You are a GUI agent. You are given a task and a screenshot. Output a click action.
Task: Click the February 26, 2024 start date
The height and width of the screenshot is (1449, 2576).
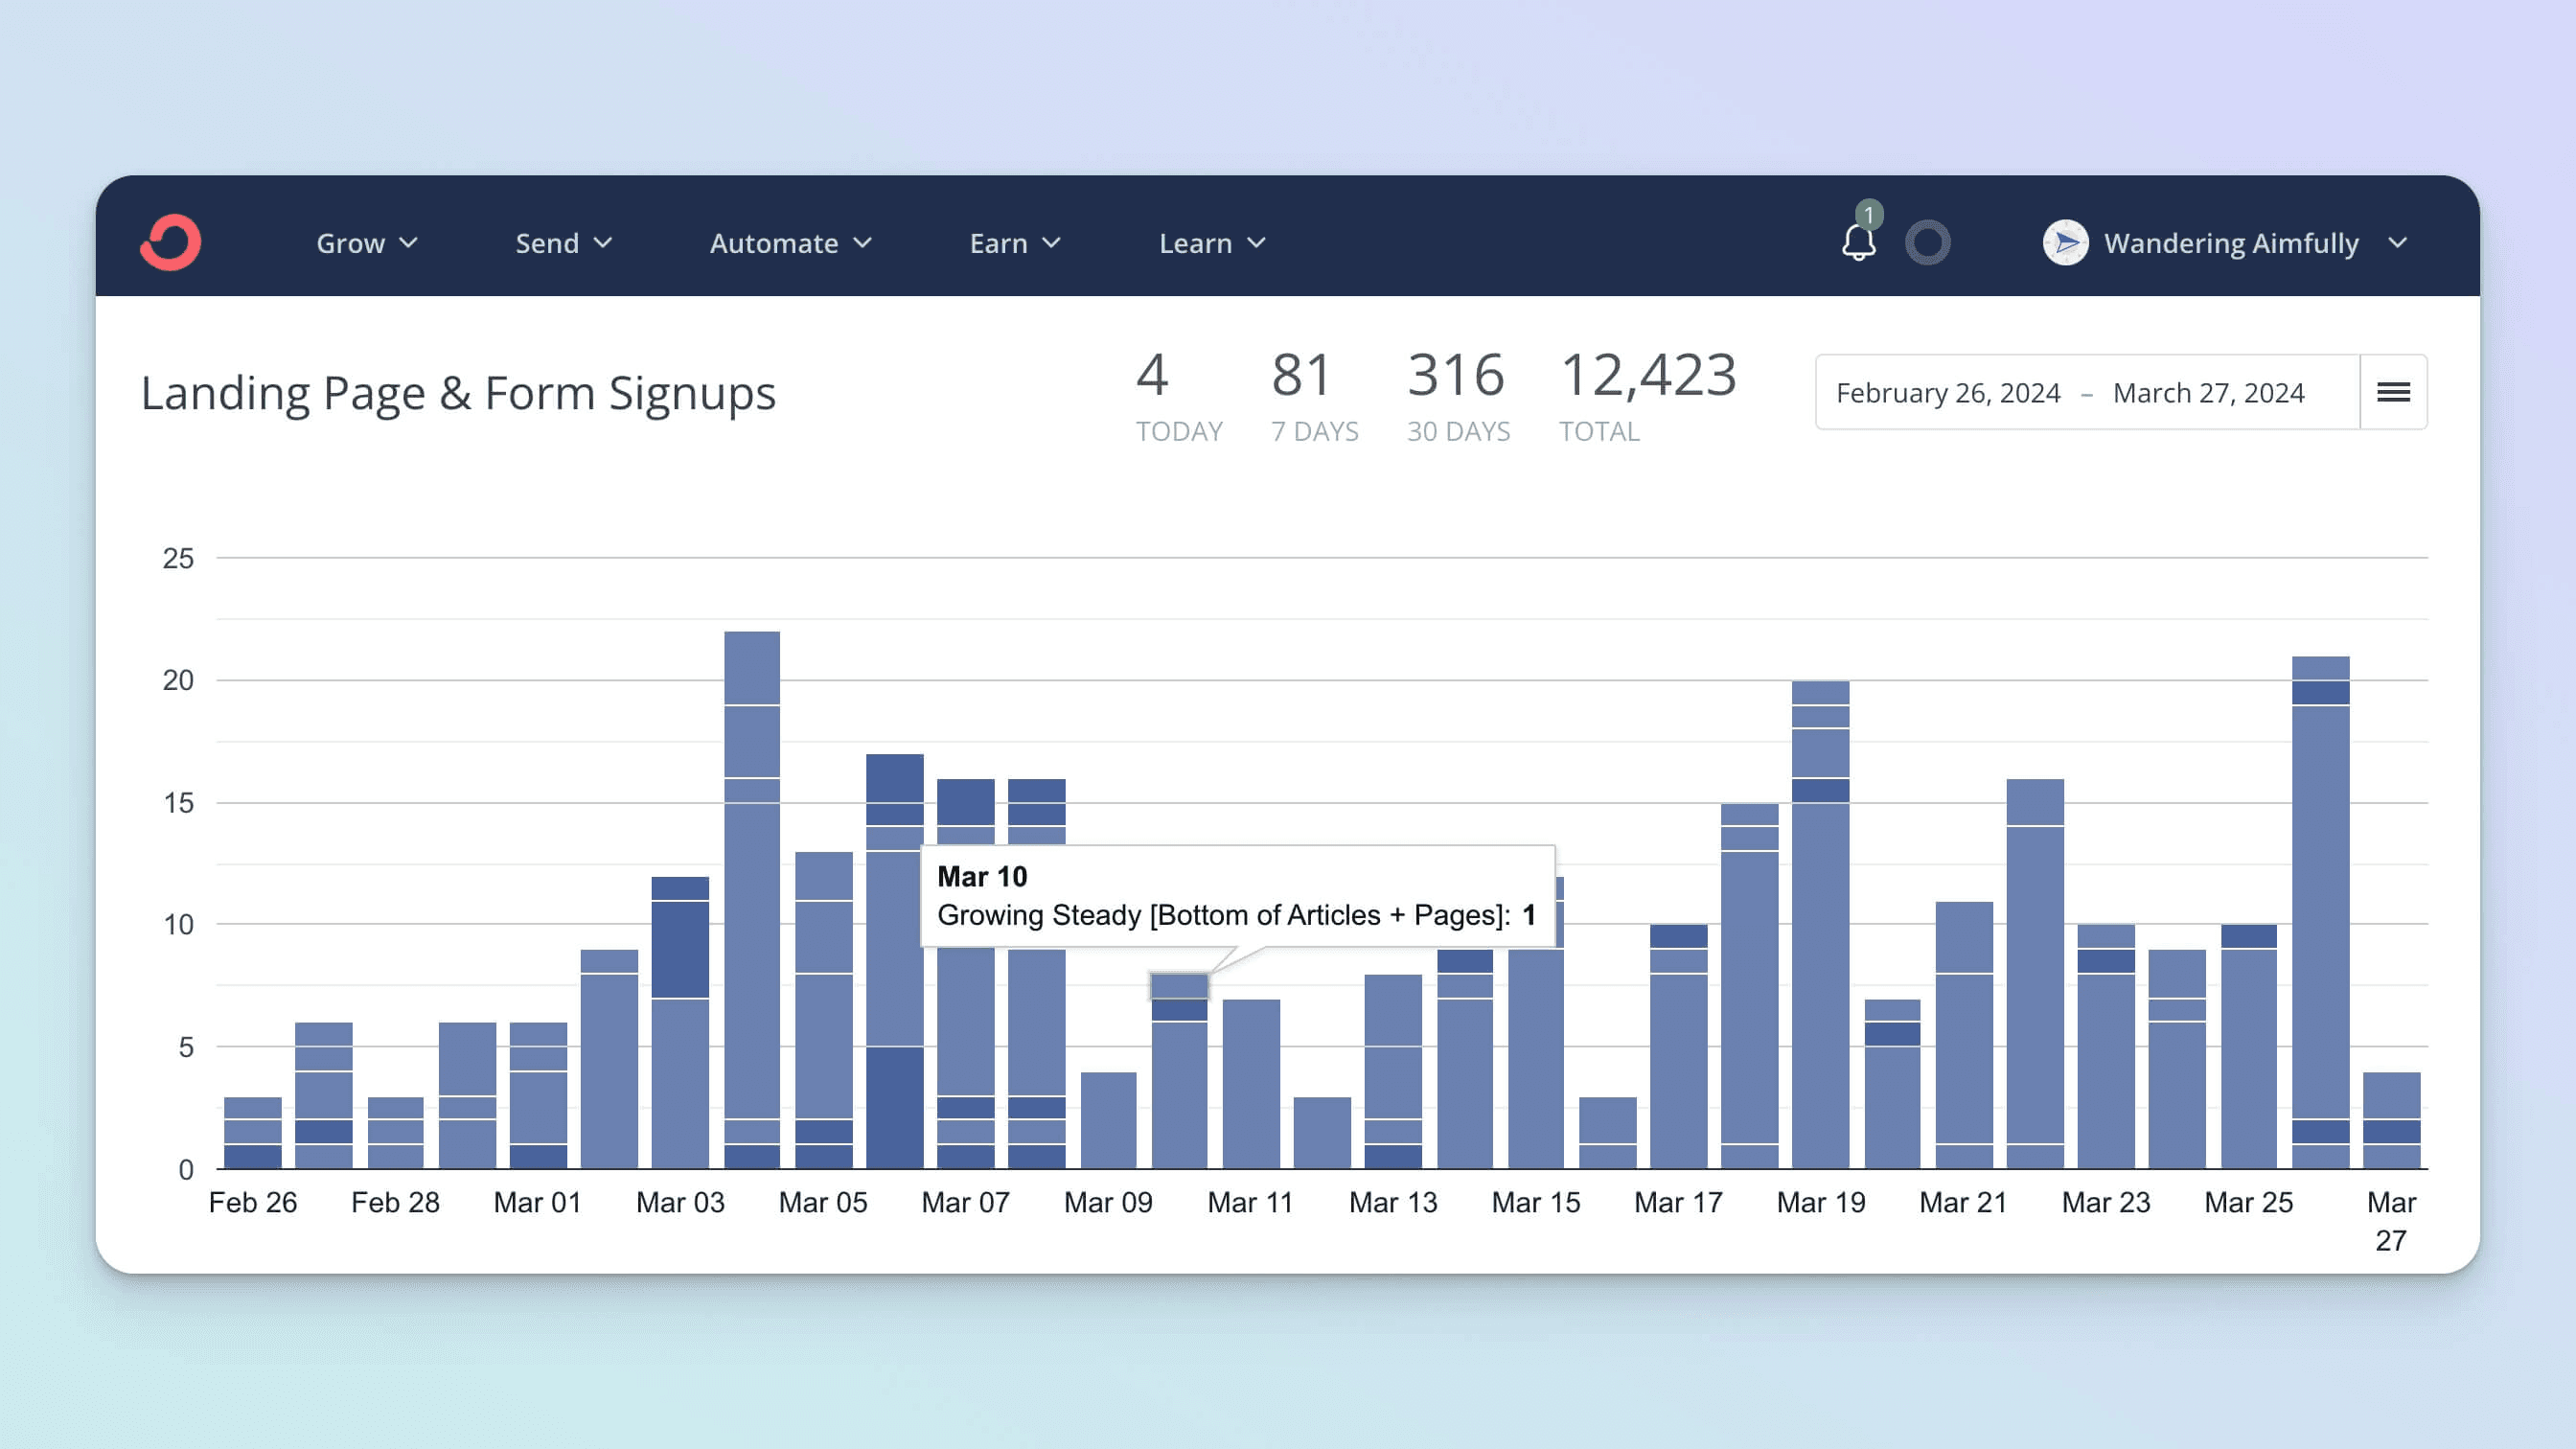[x=1947, y=393]
